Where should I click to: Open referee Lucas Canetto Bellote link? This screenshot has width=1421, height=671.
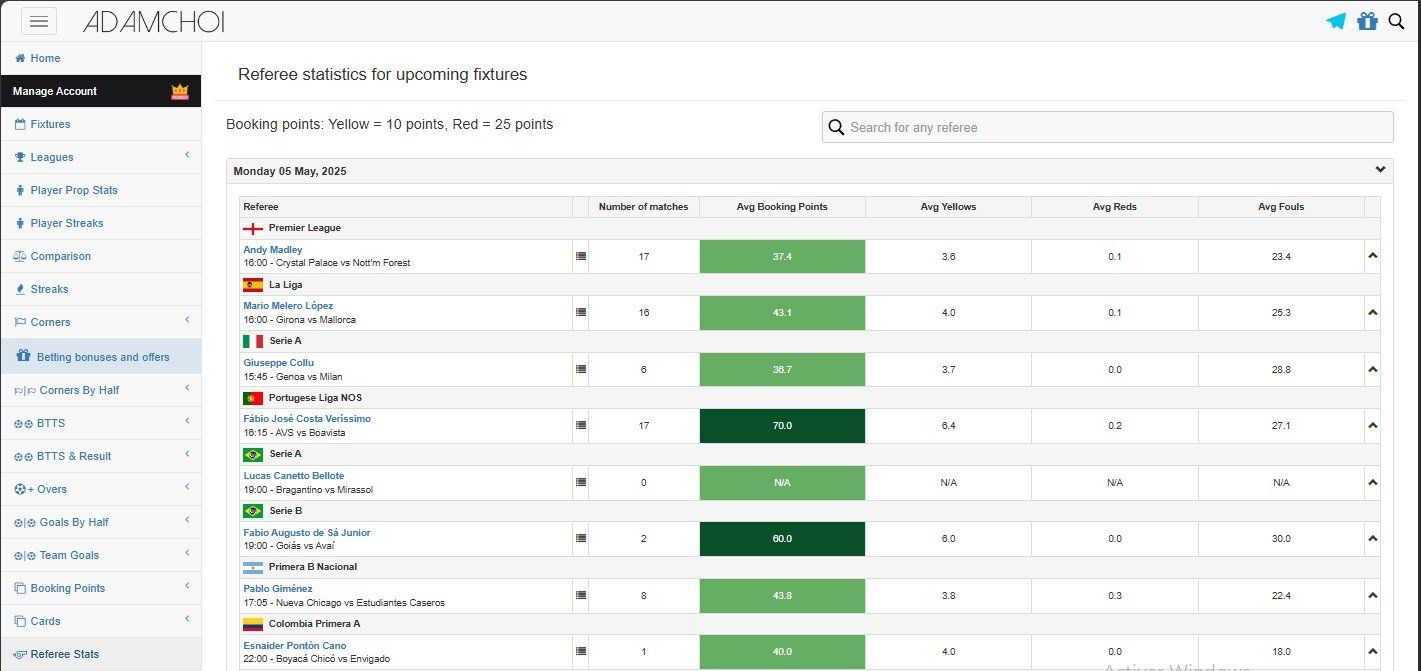coord(294,476)
